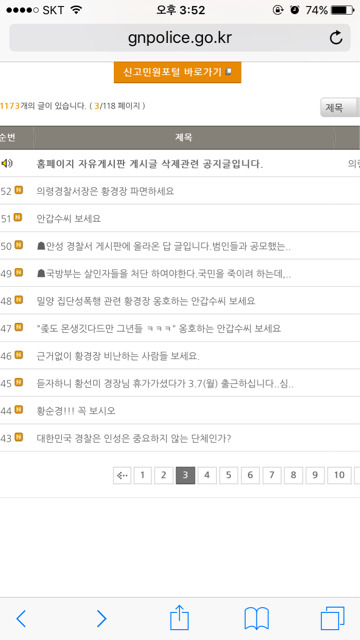Click the N badge on post 49
Viewport: 360px width, 640px height.
click(18, 273)
